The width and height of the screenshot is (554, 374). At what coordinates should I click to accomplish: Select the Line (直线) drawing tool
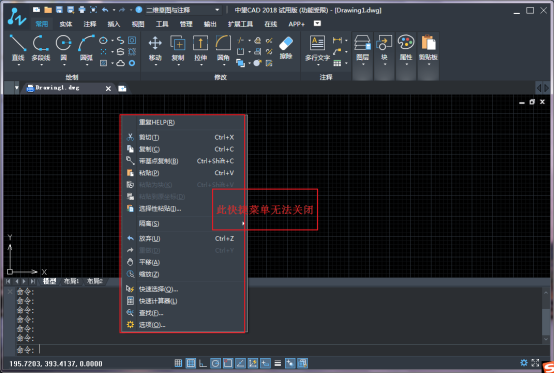[x=18, y=47]
